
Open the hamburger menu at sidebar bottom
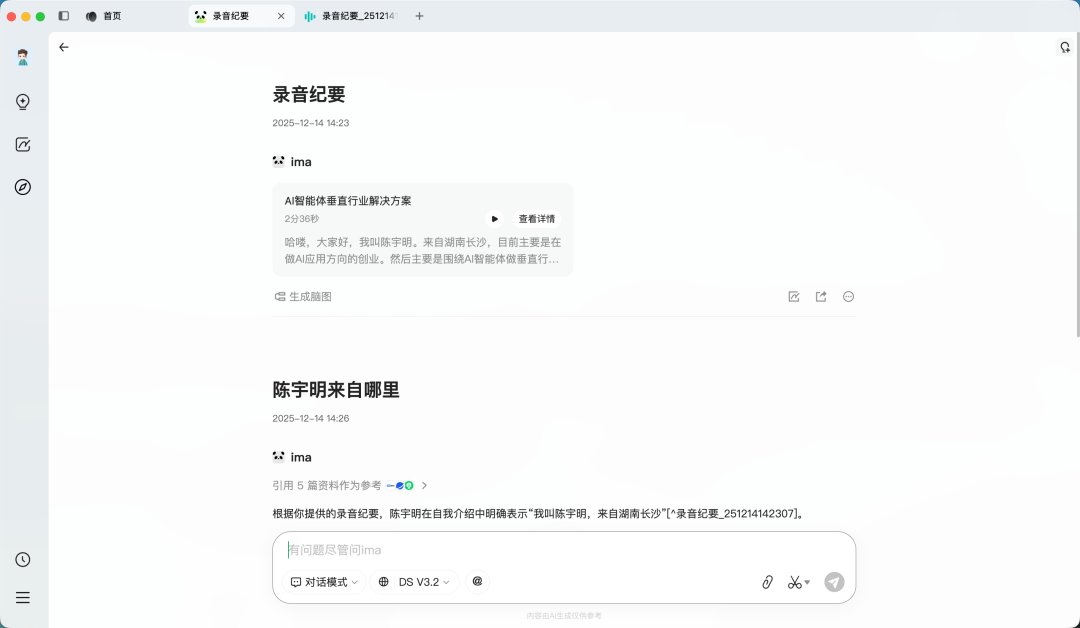[x=22, y=597]
